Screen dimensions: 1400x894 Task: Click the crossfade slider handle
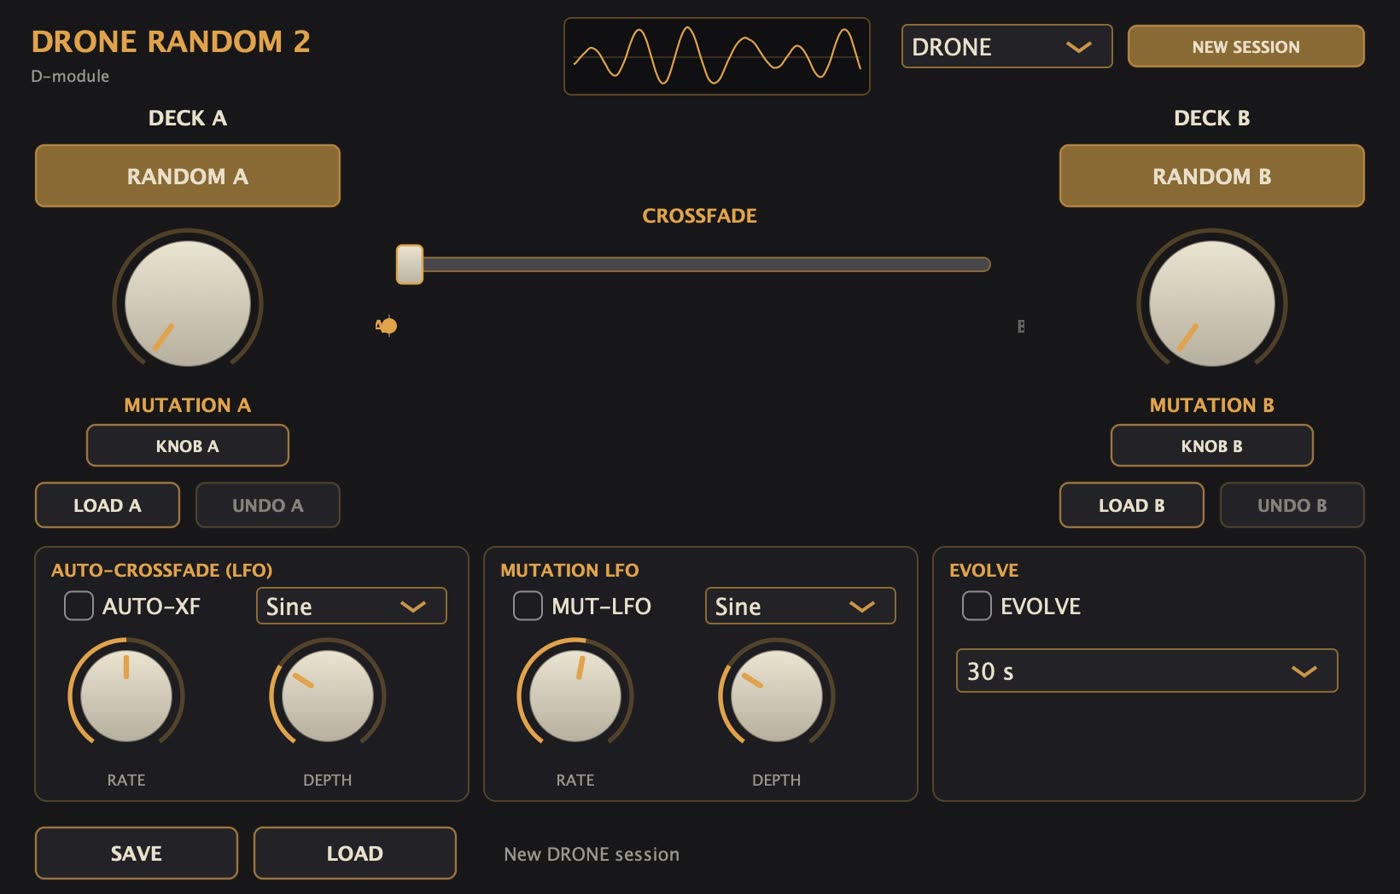click(409, 264)
